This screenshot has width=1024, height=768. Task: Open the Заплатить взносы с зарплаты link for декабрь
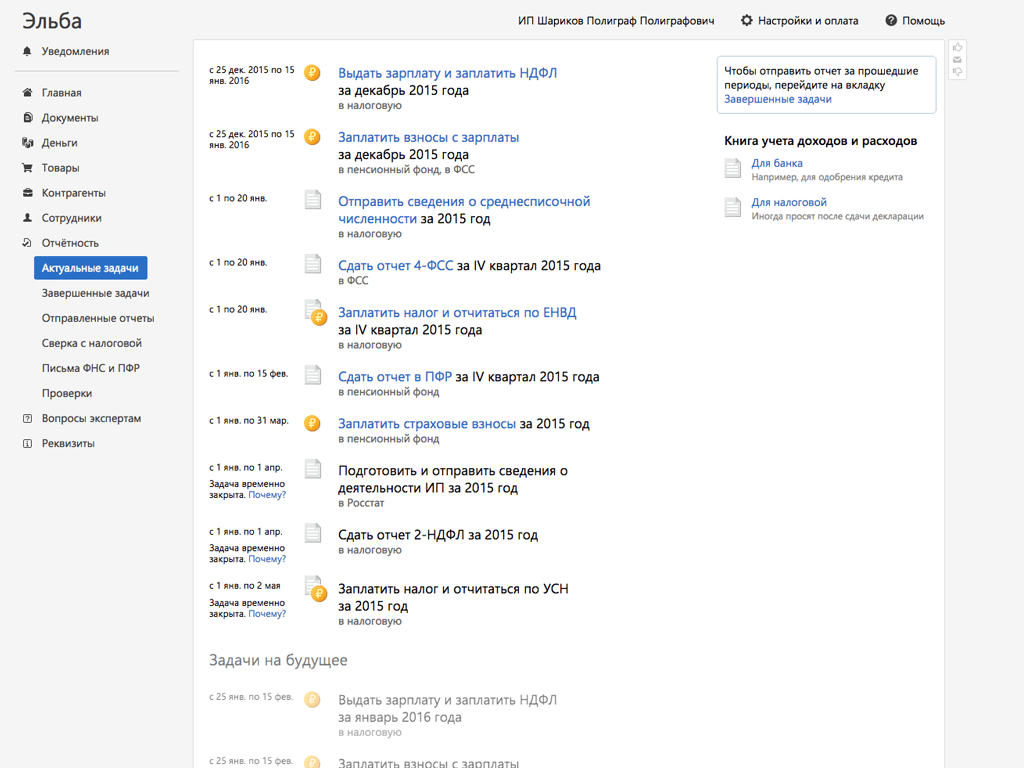(428, 137)
